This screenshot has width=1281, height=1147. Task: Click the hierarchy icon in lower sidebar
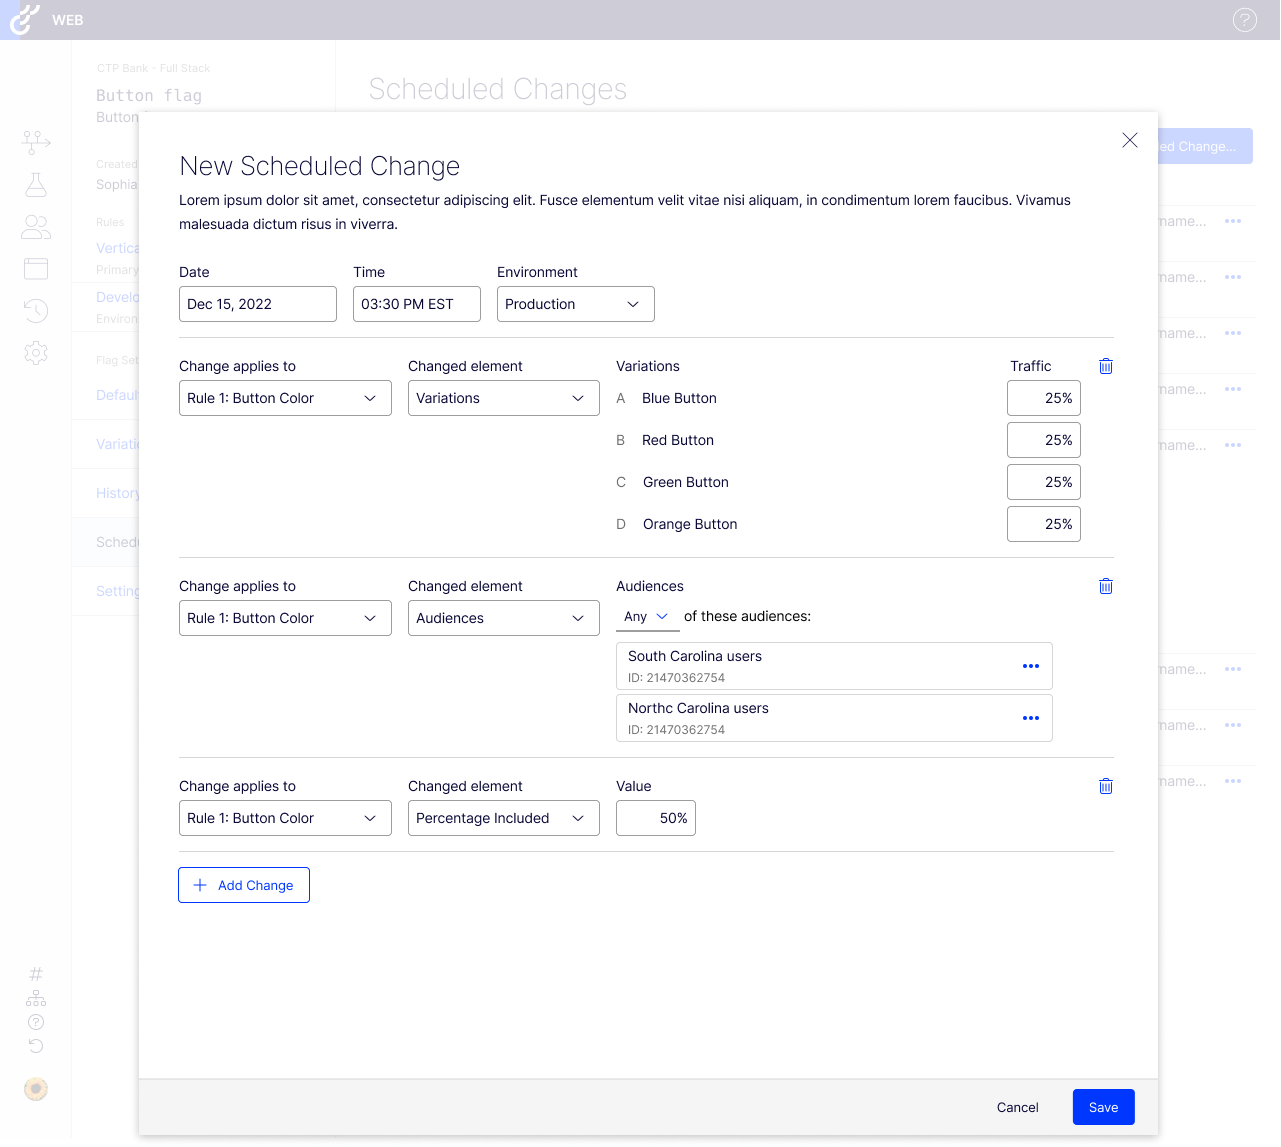click(x=36, y=998)
